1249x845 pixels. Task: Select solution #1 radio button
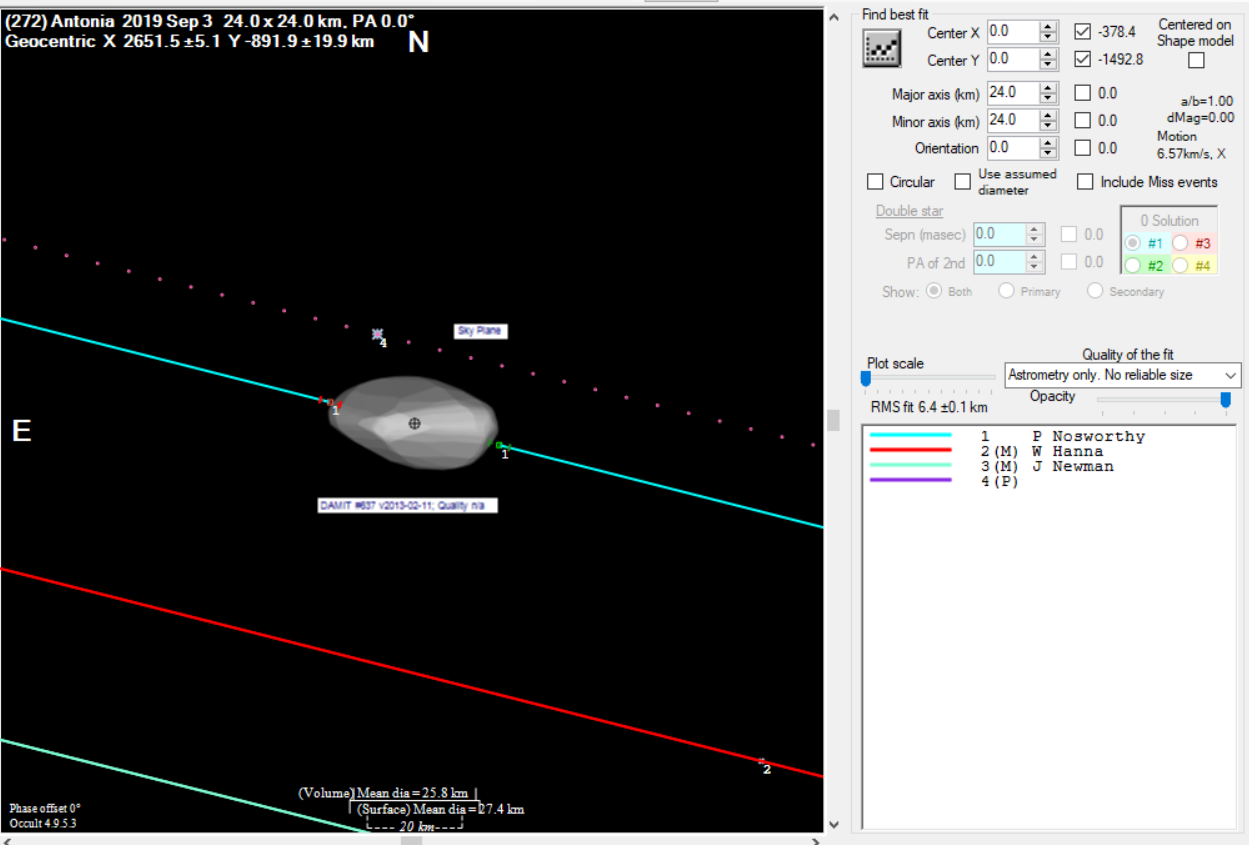coord(1133,243)
